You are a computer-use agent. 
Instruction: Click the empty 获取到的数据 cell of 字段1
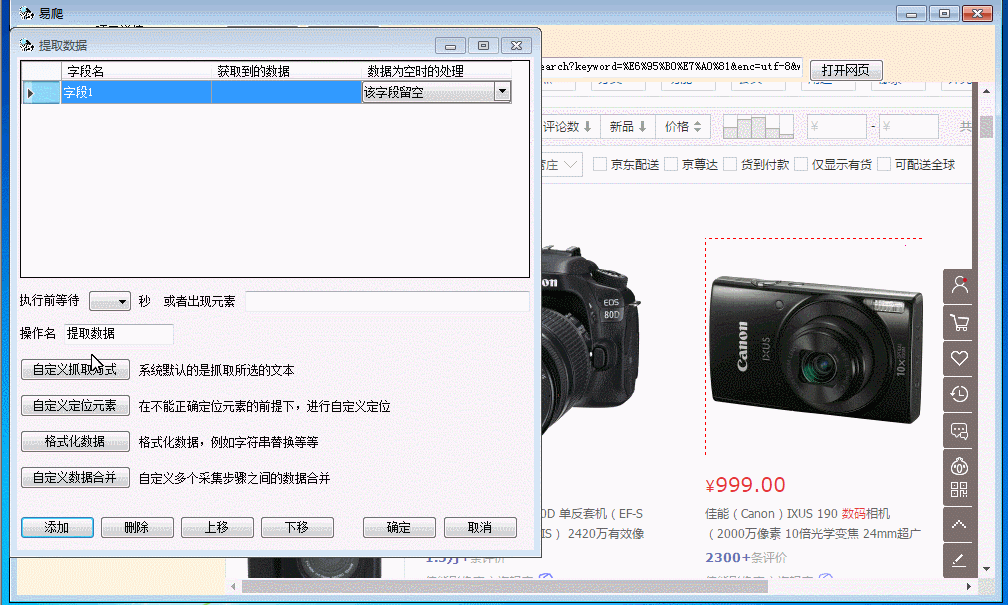click(x=287, y=93)
